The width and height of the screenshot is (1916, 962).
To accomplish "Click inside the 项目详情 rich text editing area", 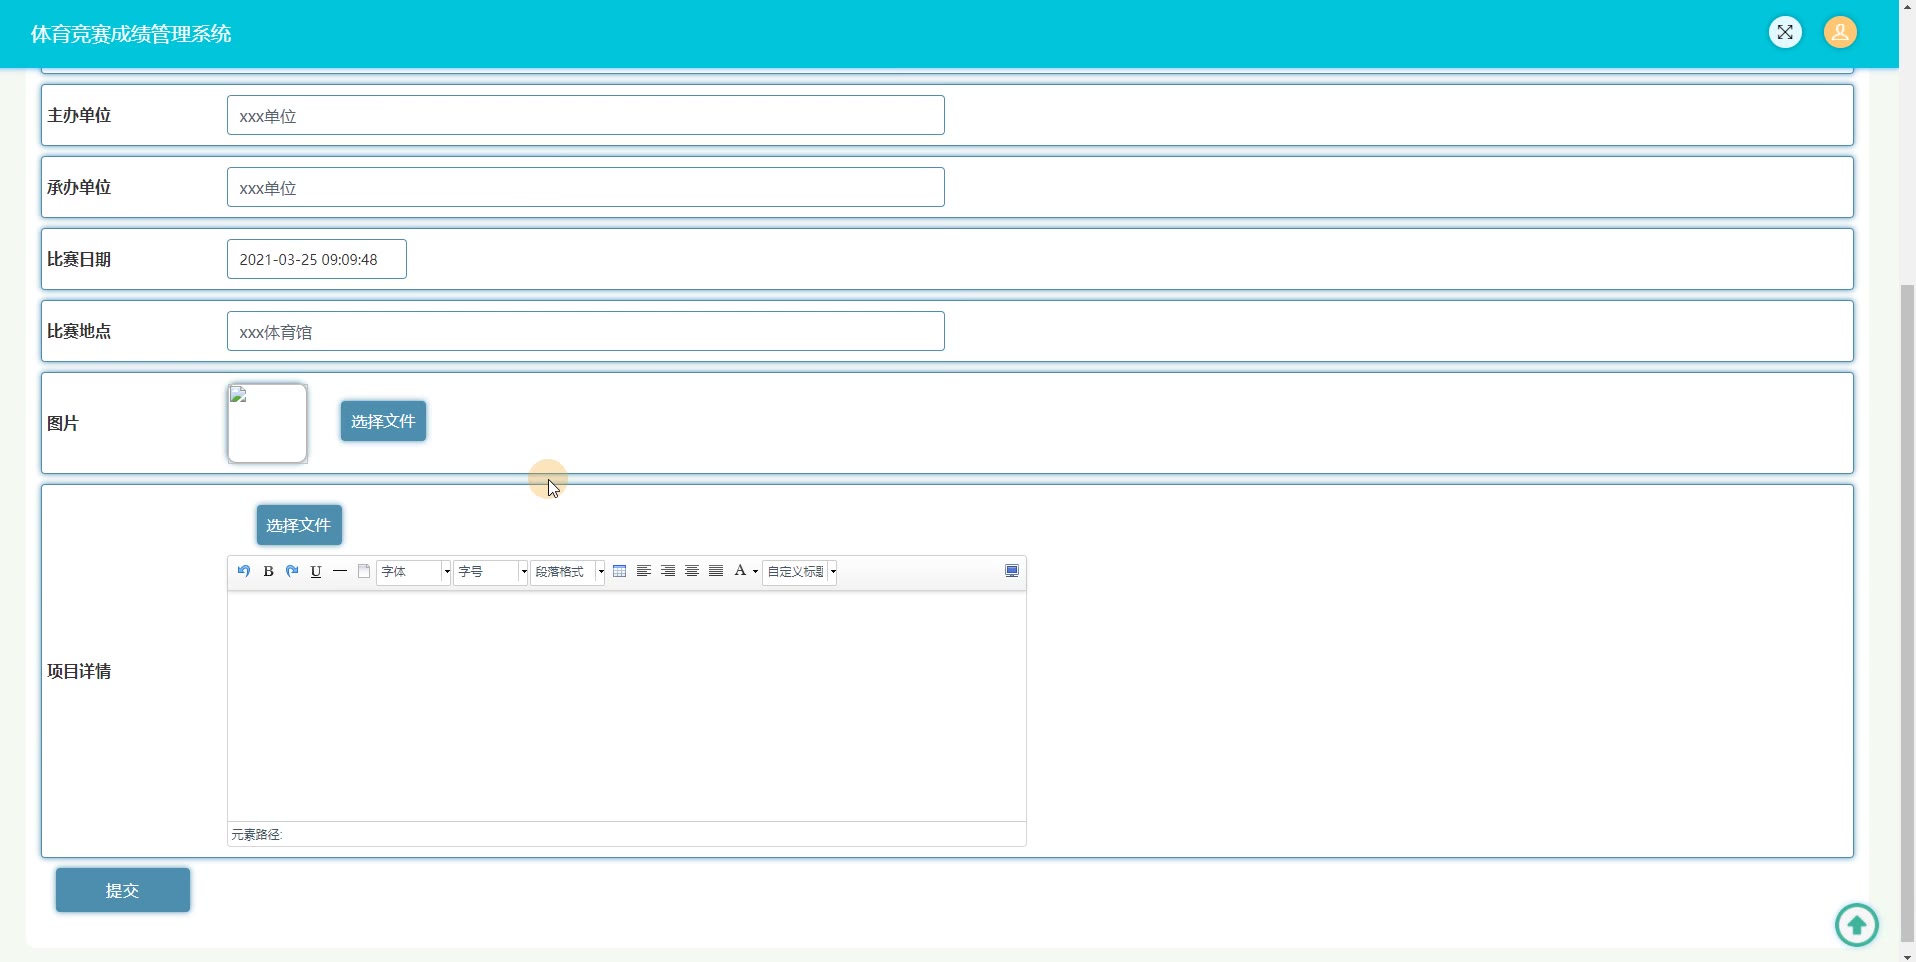I will coord(627,706).
